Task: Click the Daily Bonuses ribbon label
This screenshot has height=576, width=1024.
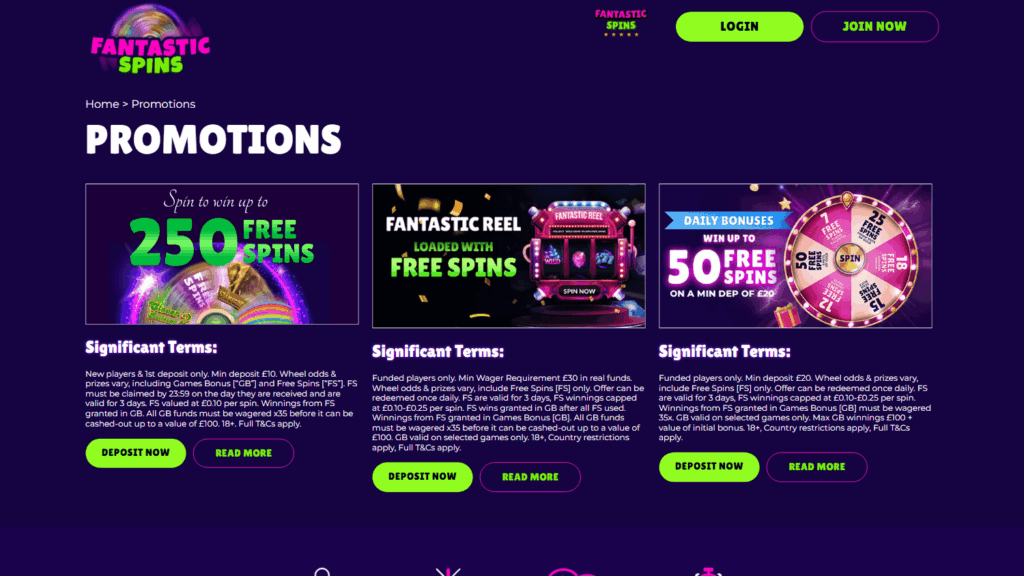Action: [x=728, y=221]
